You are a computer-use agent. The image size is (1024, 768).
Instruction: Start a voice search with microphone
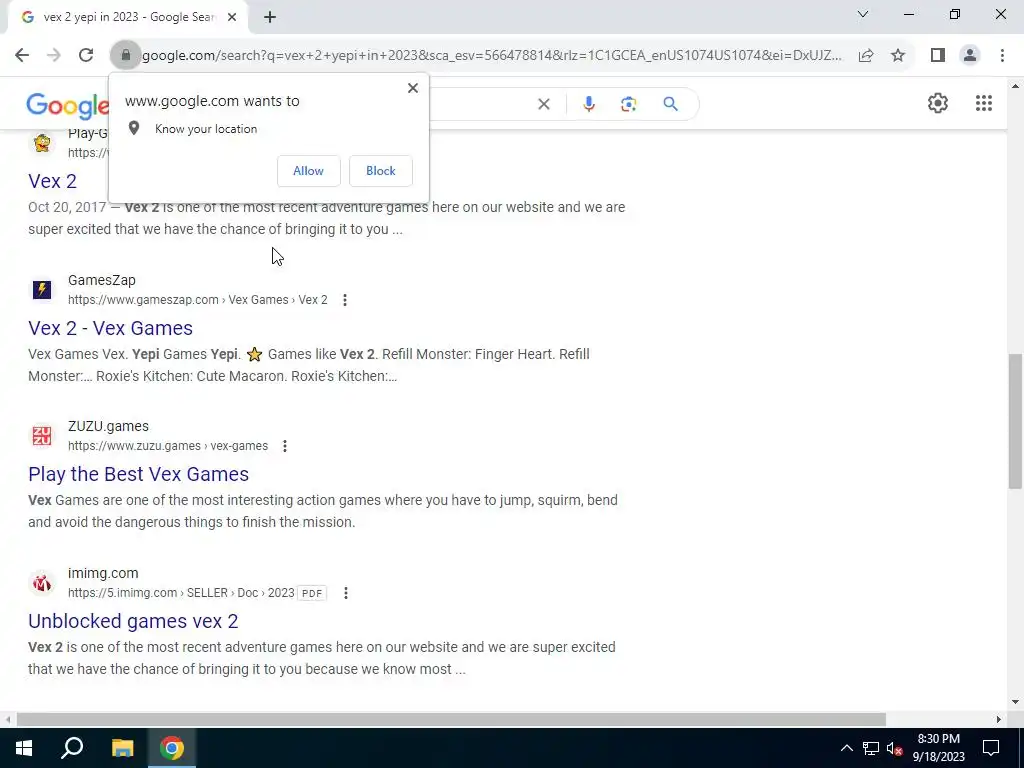[x=588, y=104]
